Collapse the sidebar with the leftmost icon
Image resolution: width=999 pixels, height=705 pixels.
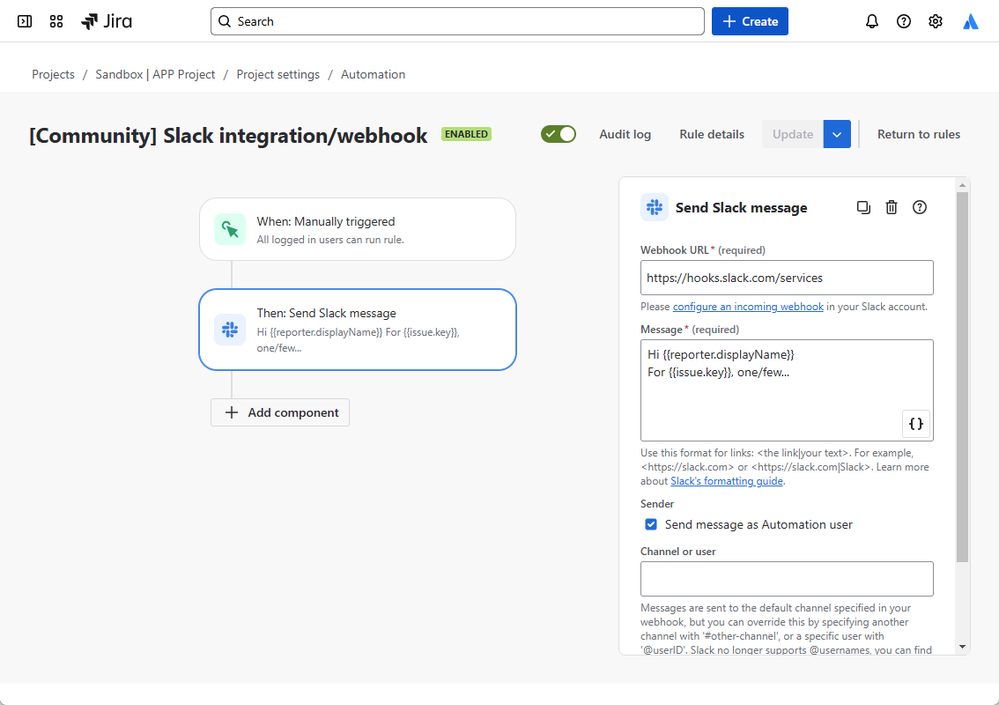[24, 20]
